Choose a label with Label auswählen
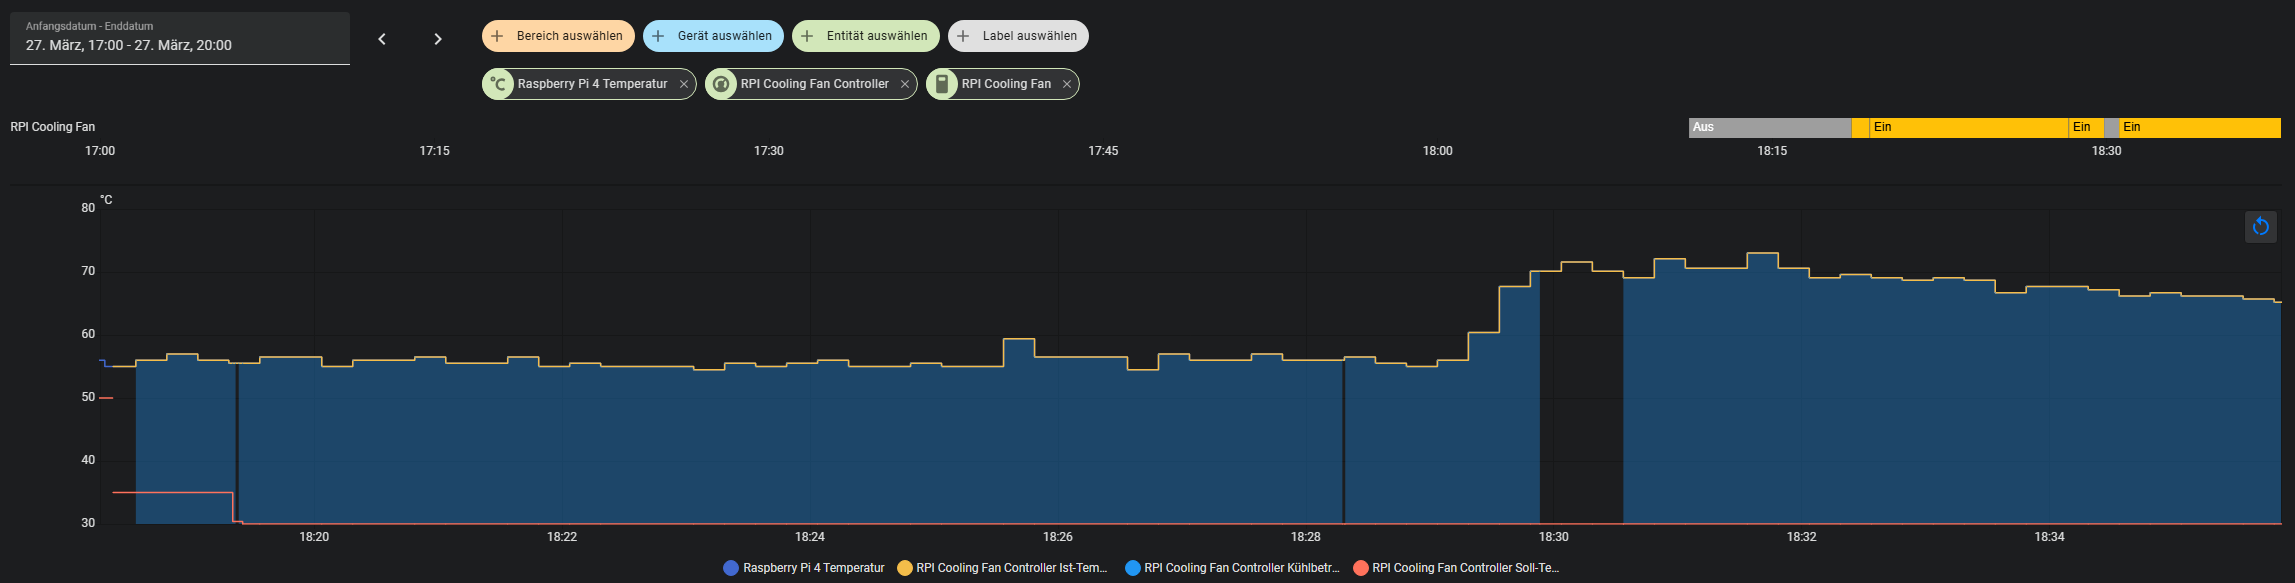The image size is (2295, 583). point(1018,36)
